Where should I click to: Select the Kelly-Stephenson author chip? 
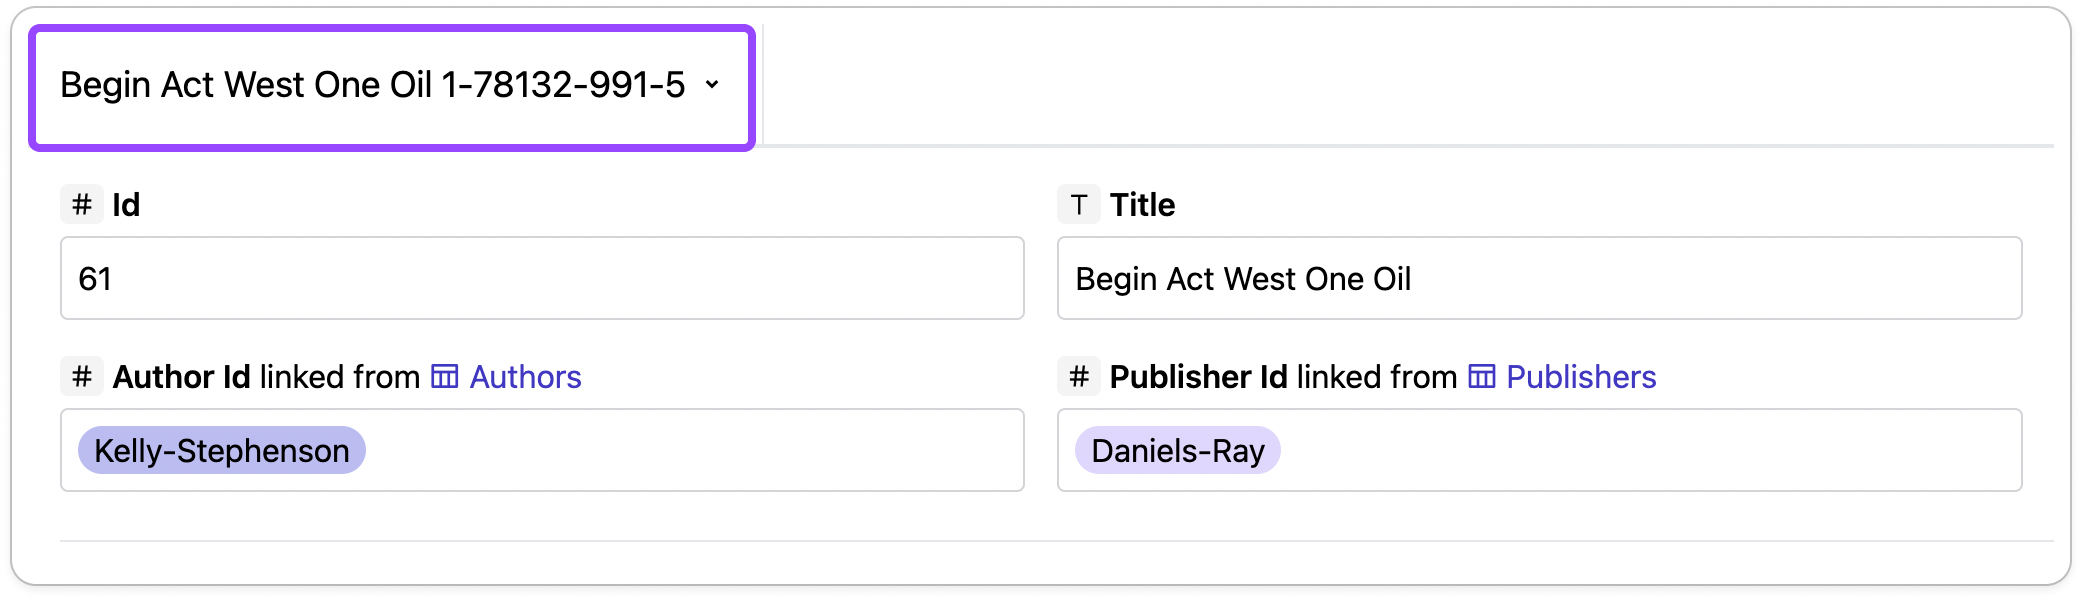[222, 451]
